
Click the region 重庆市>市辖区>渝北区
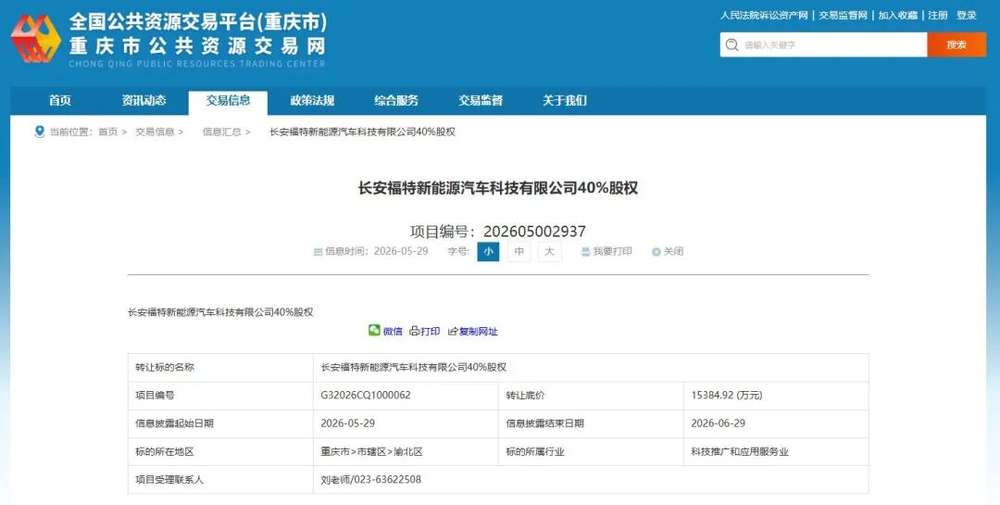click(x=372, y=451)
